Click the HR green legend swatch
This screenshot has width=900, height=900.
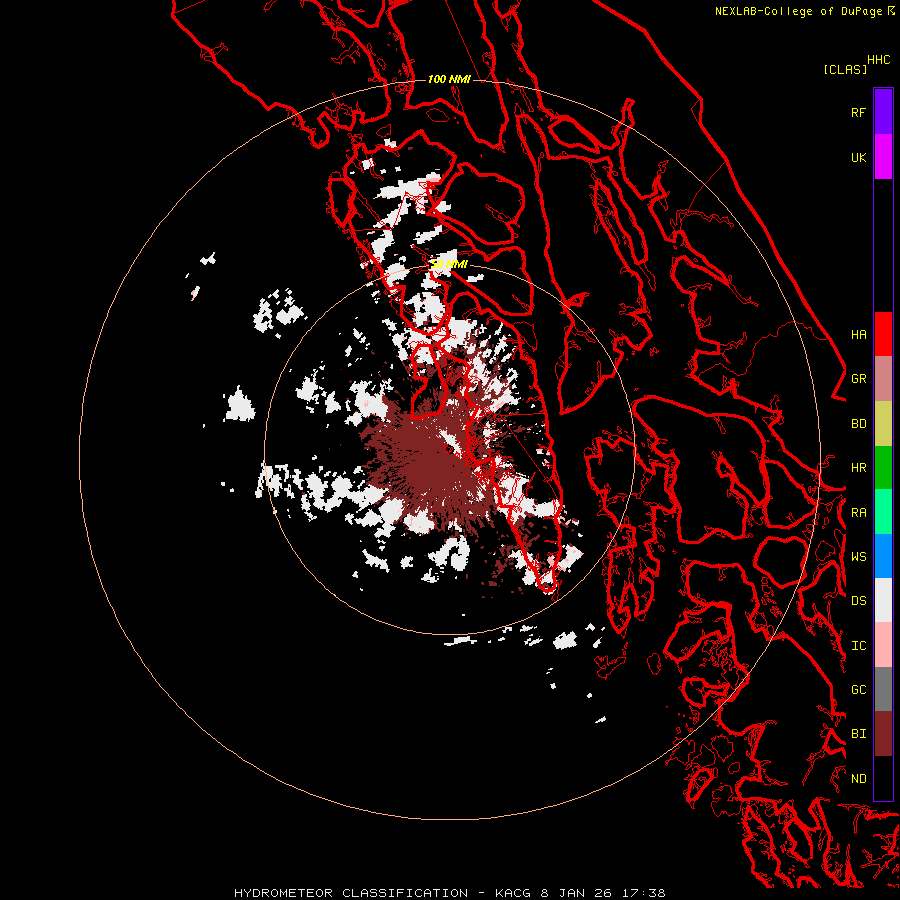pyautogui.click(x=883, y=468)
